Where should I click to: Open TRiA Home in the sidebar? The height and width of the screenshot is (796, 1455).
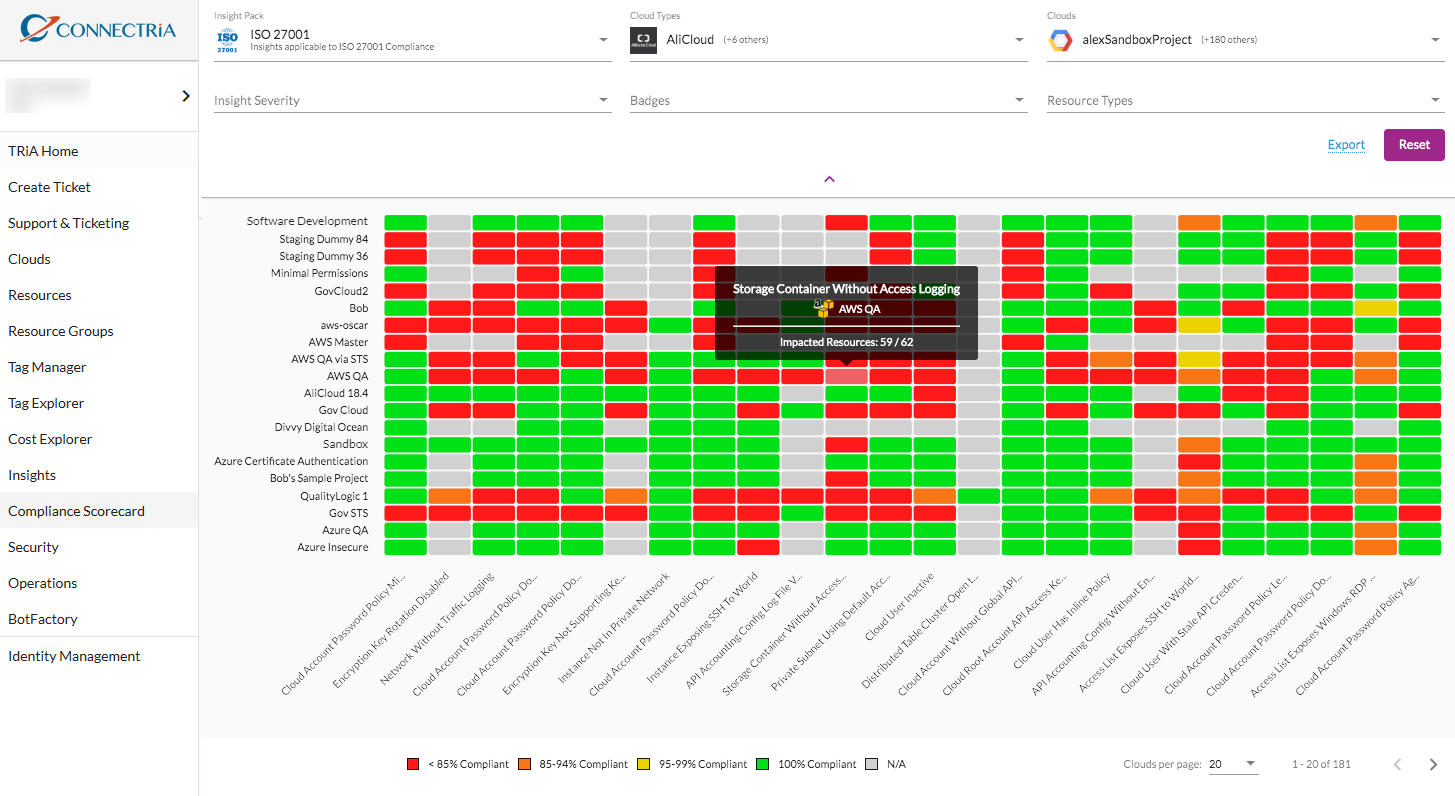tap(99, 151)
